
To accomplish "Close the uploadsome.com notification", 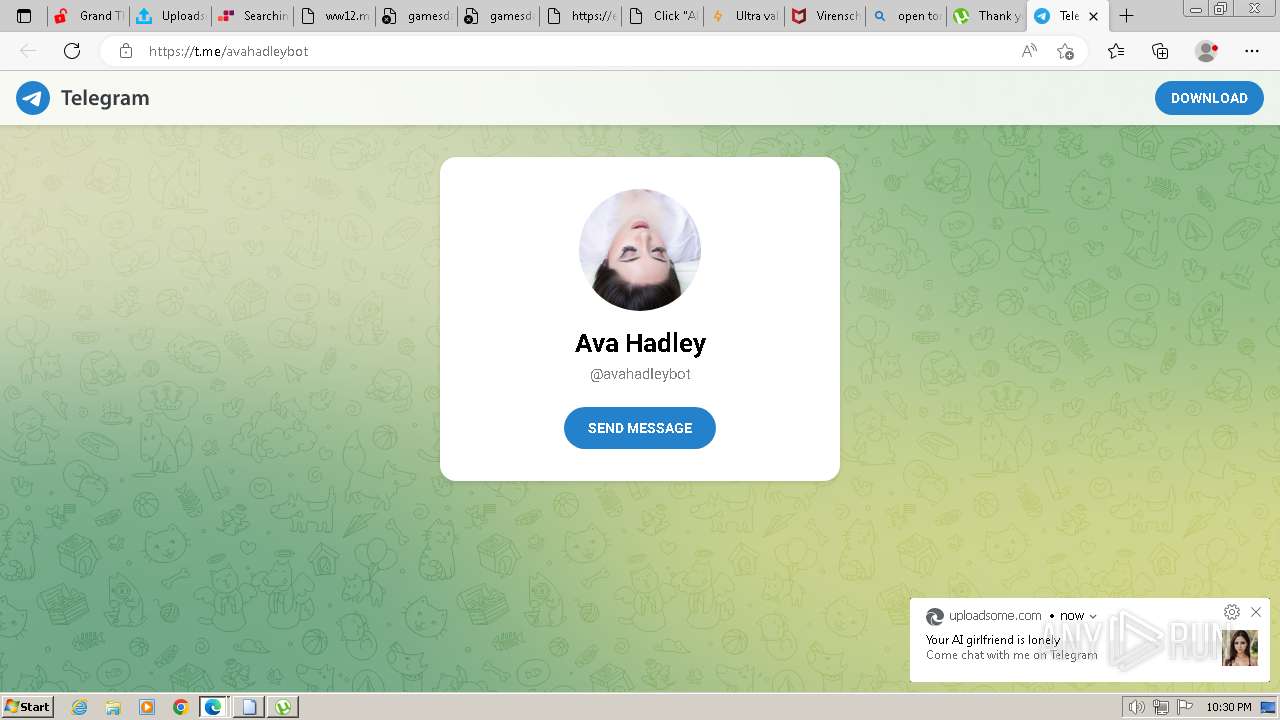I will click(1256, 612).
